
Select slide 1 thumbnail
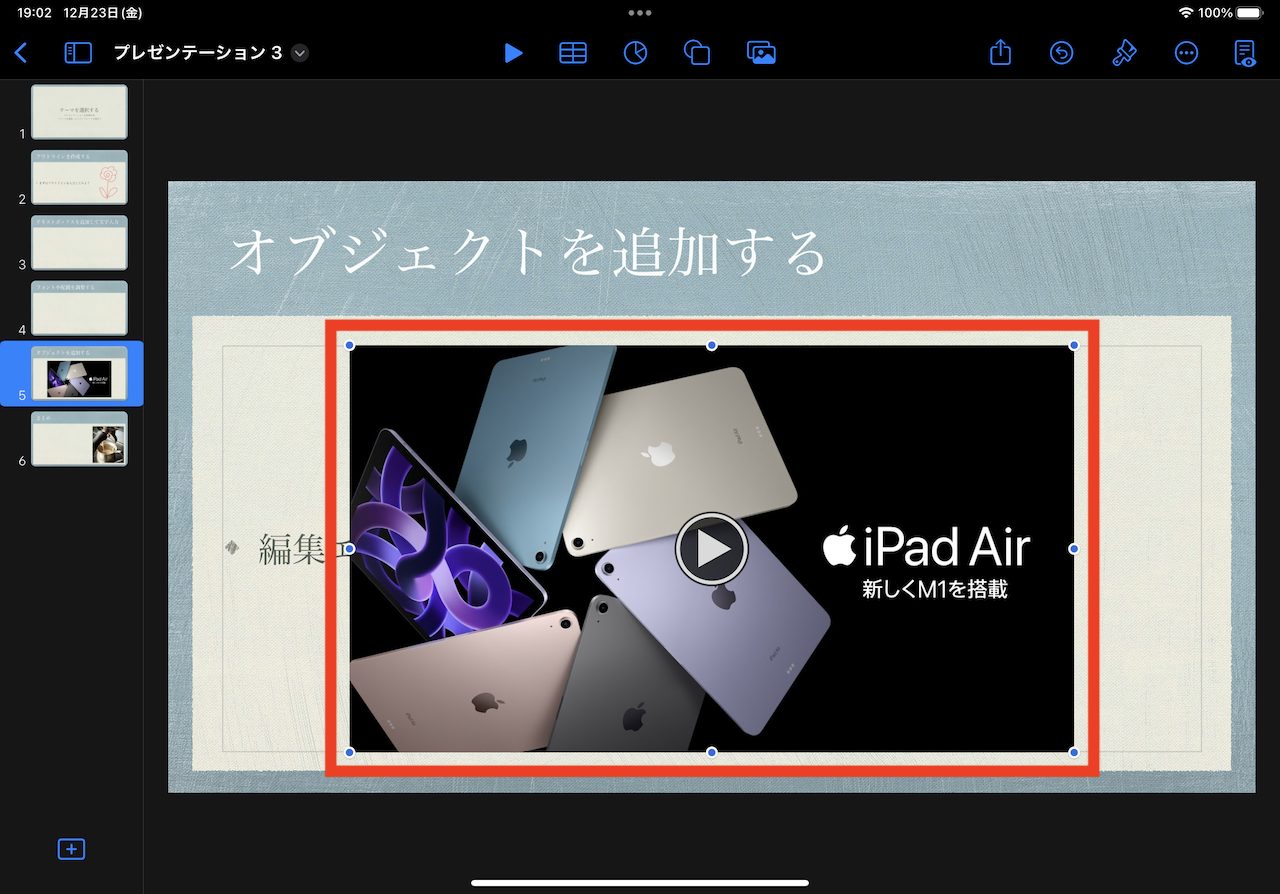[79, 112]
